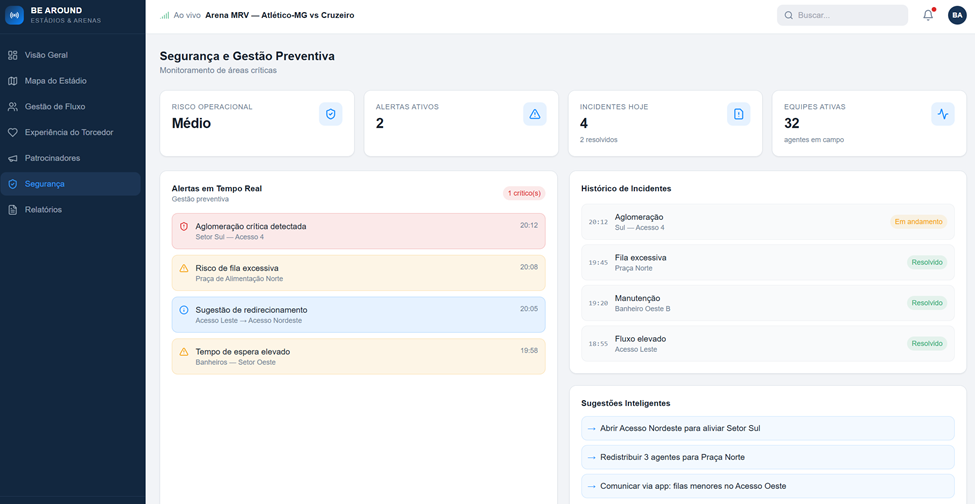Select the Fila excessiva Praça Norte incident
The height and width of the screenshot is (504, 975).
point(768,262)
